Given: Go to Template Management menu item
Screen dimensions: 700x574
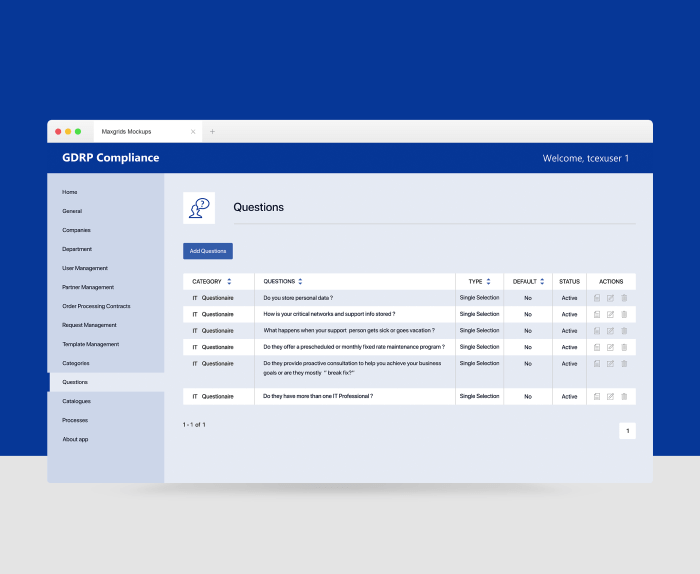Looking at the screenshot, I should coord(90,344).
